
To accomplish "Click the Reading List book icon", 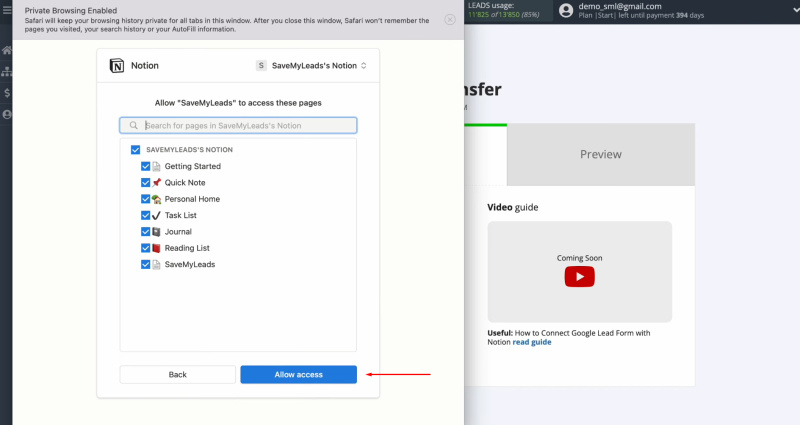I will click(x=156, y=248).
